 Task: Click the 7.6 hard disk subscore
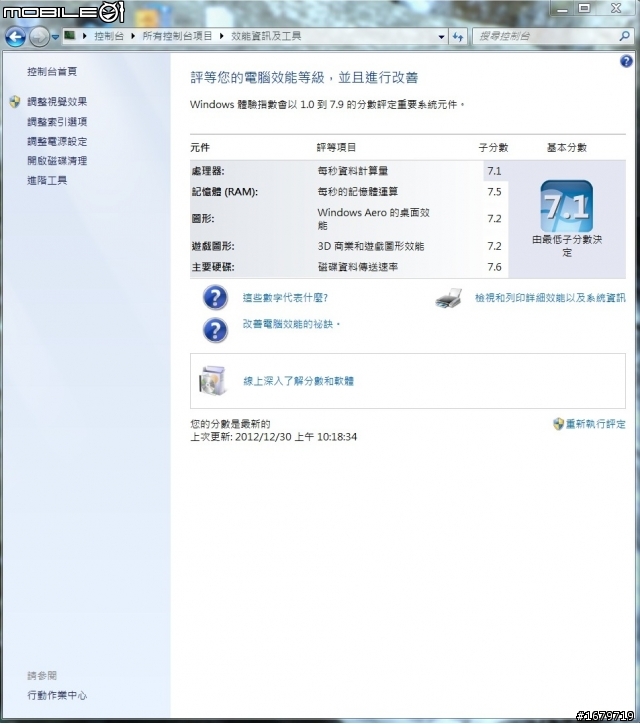(x=494, y=267)
